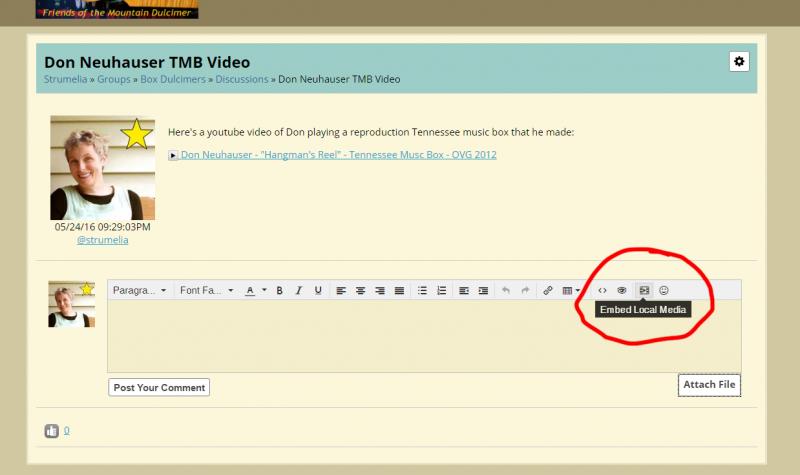Insert a numbered list
800x475 pixels.
pyautogui.click(x=441, y=290)
